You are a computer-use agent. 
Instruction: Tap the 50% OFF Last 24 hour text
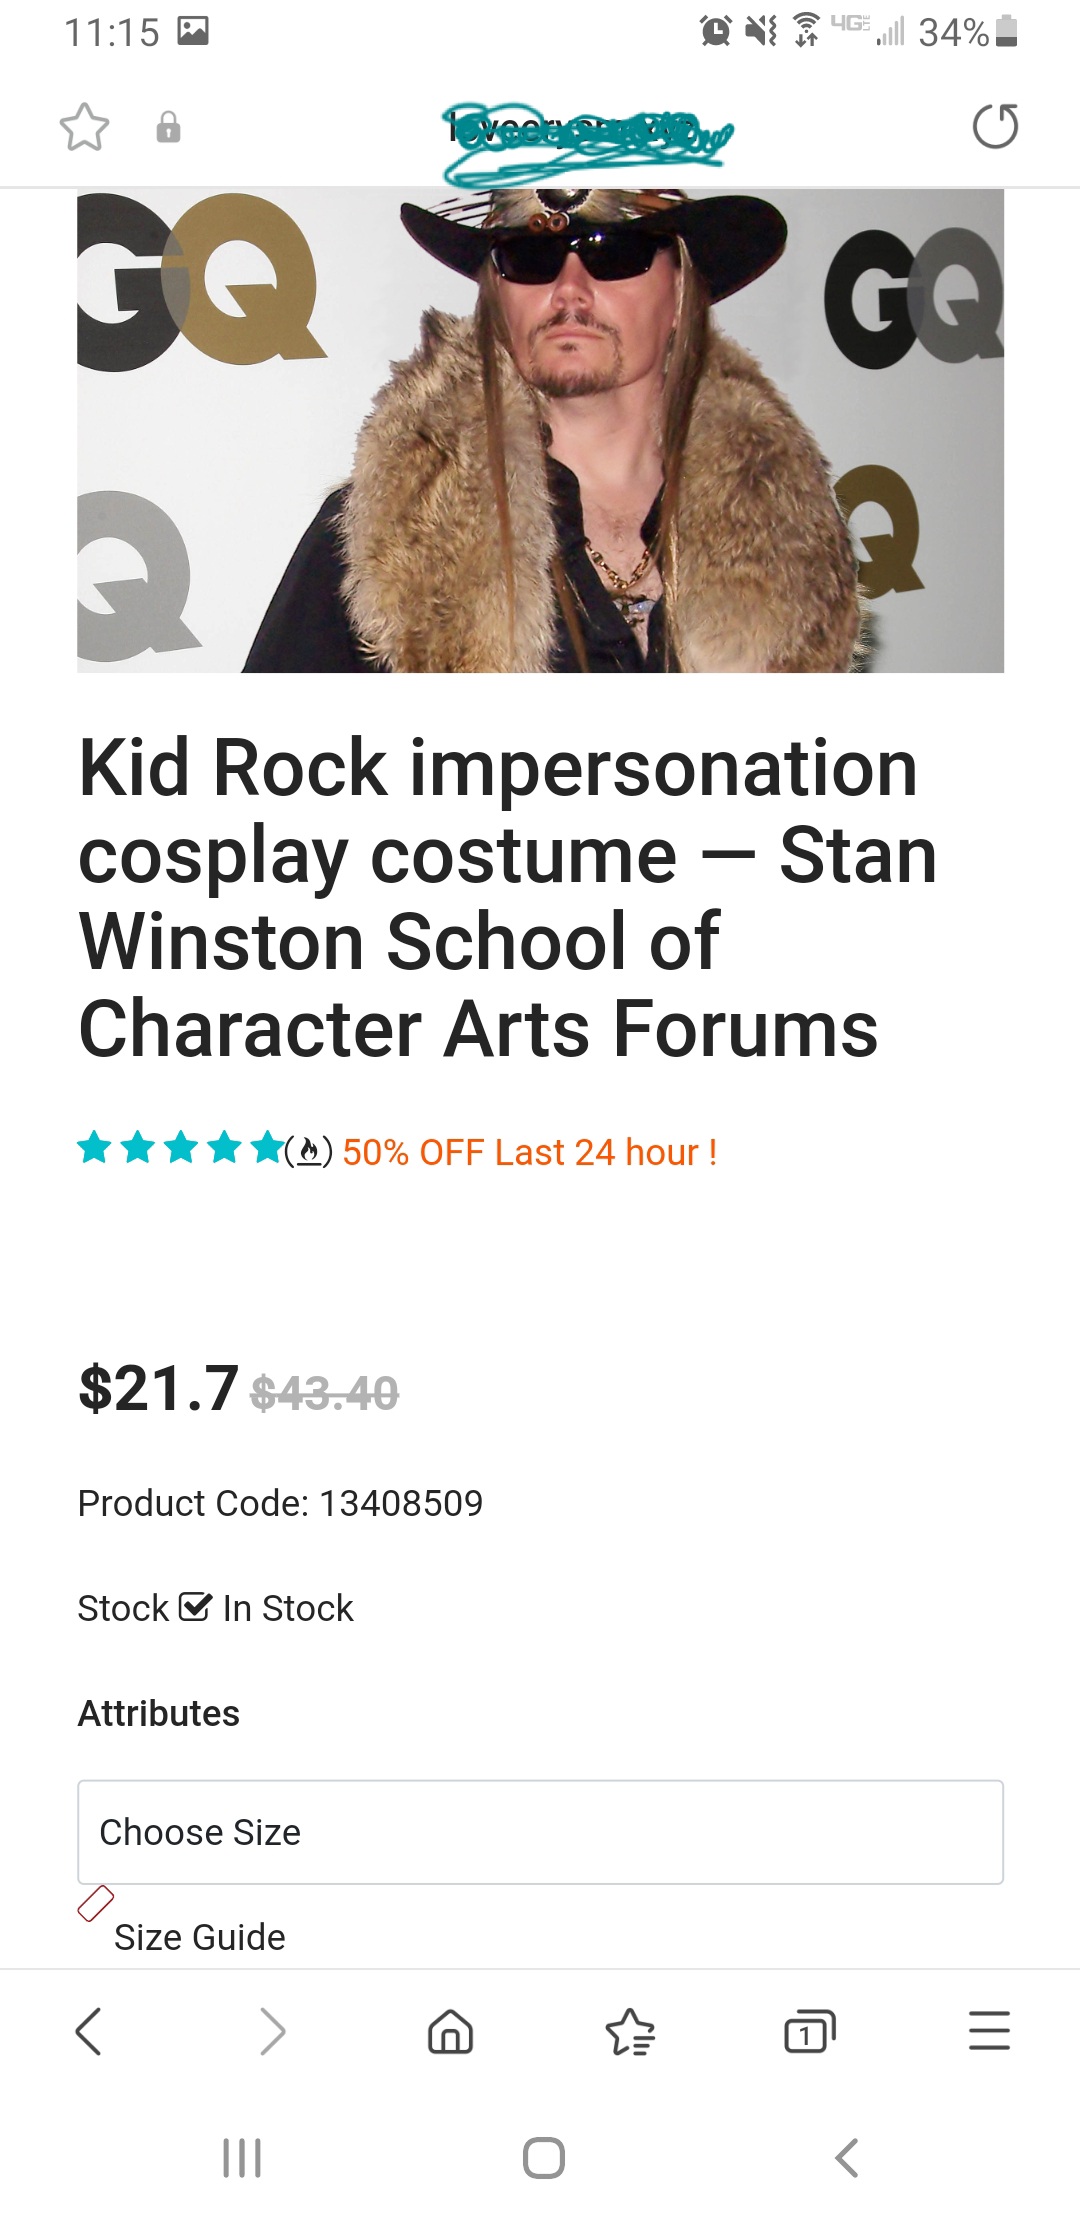tap(530, 1152)
